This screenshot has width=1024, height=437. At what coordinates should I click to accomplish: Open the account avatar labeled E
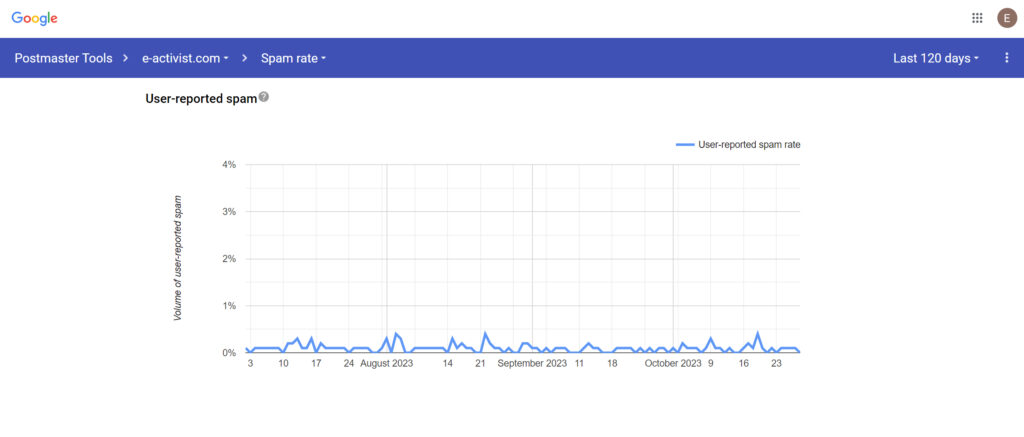pyautogui.click(x=1006, y=18)
